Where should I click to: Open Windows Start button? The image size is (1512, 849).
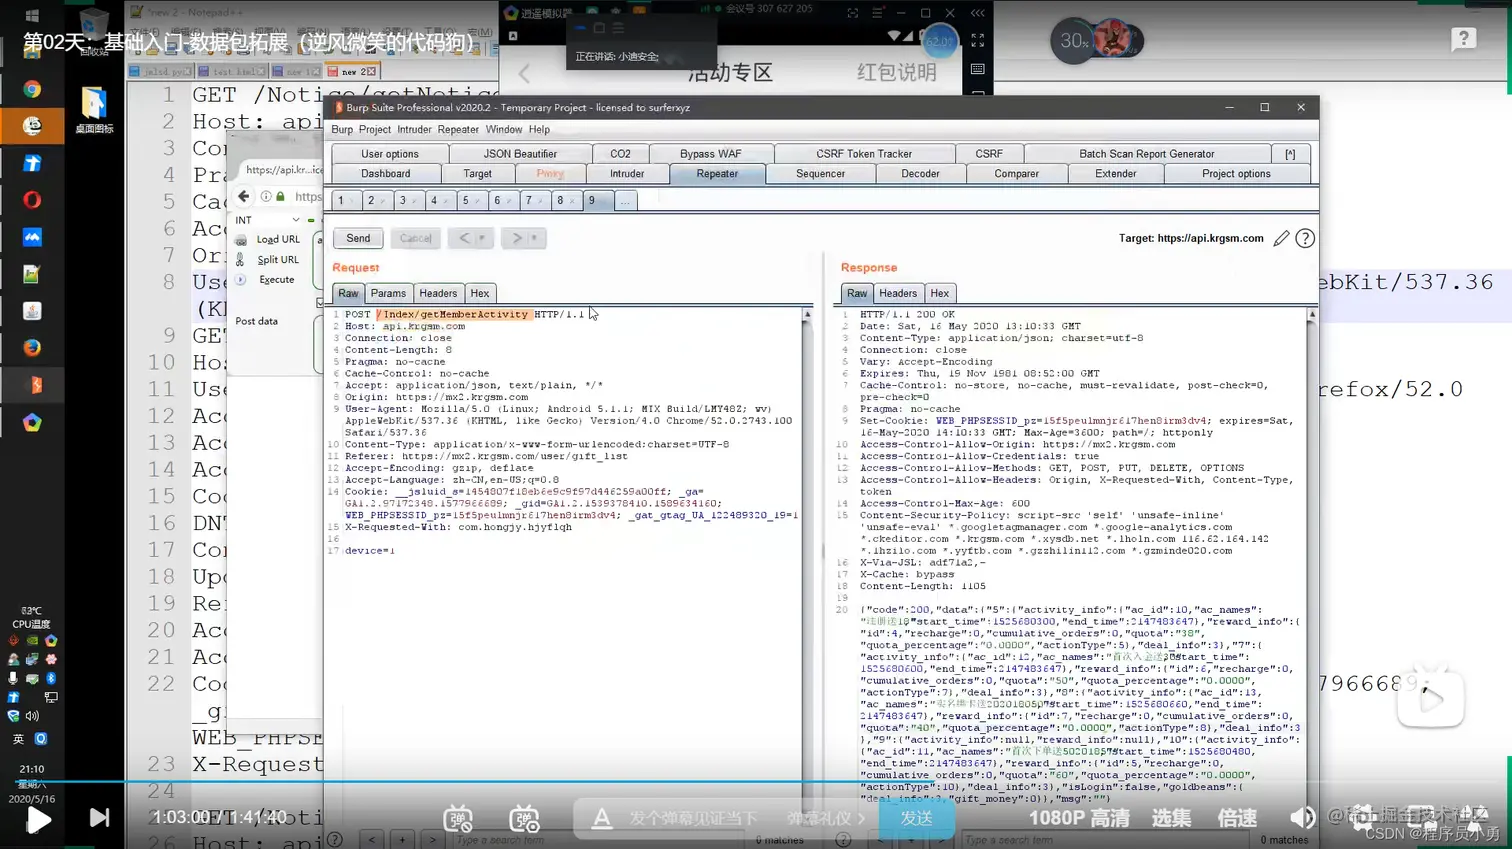[x=32, y=15]
